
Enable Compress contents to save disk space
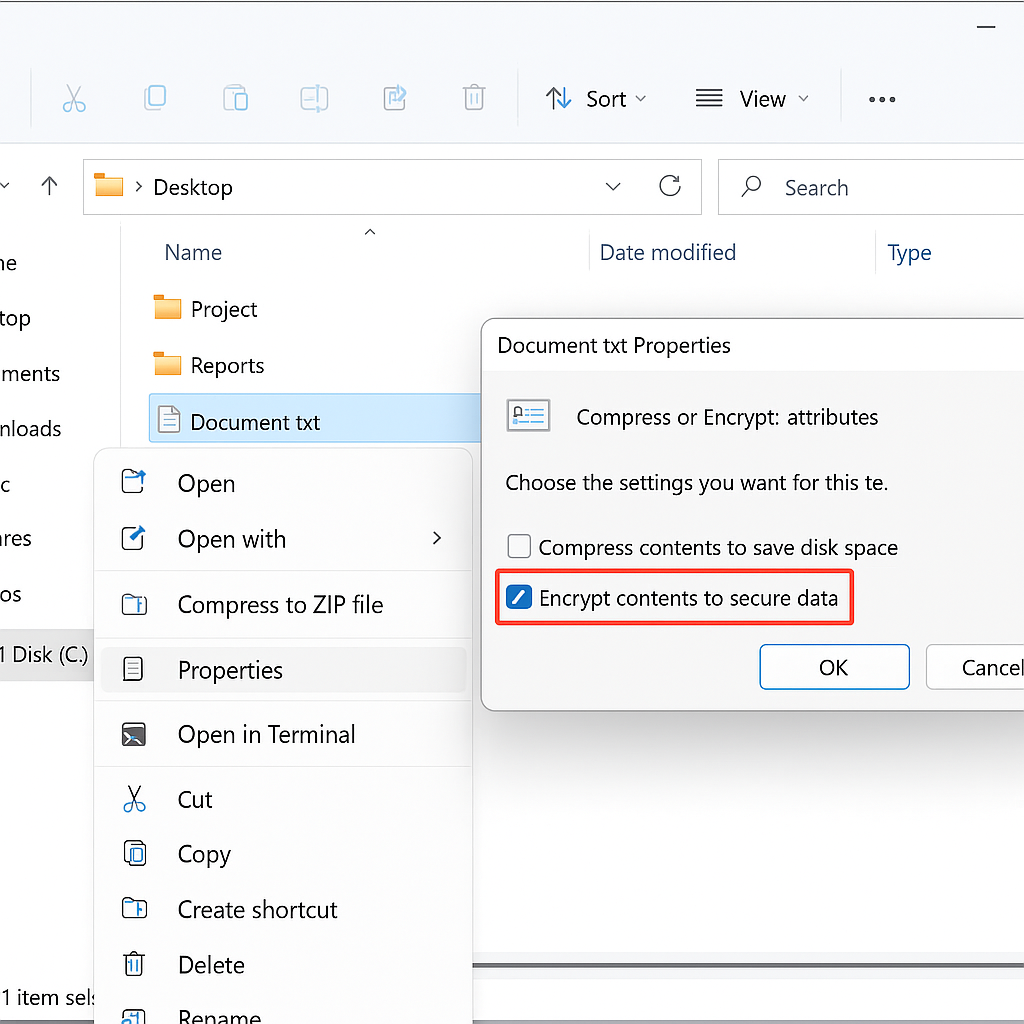click(519, 547)
